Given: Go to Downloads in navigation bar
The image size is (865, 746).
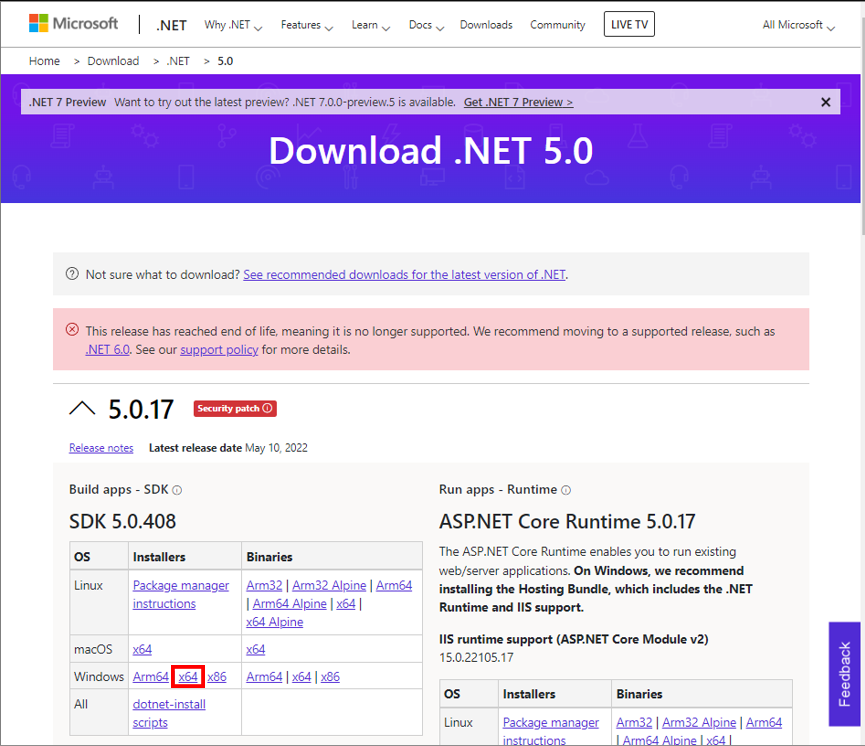Looking at the screenshot, I should point(486,25).
